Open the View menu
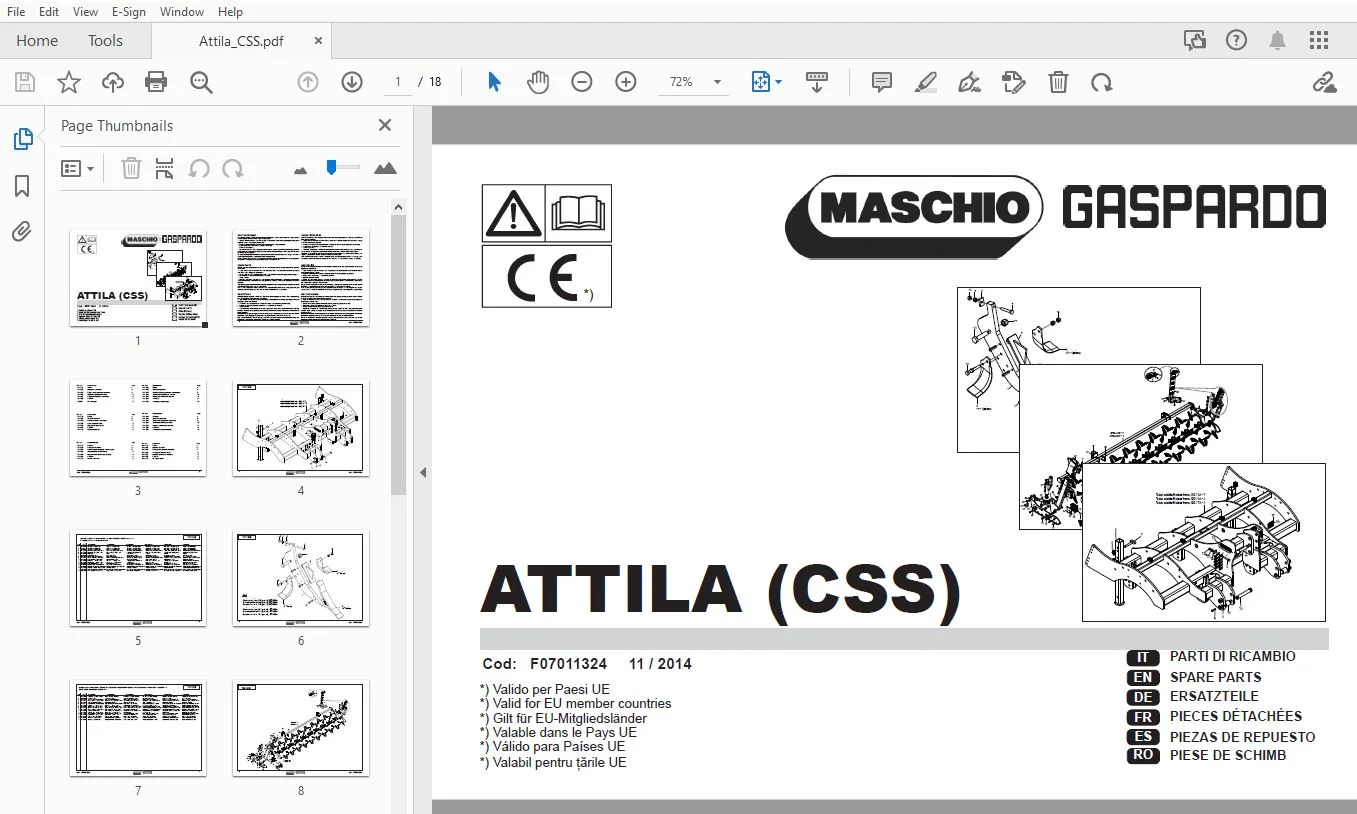The image size is (1357, 814). (85, 11)
